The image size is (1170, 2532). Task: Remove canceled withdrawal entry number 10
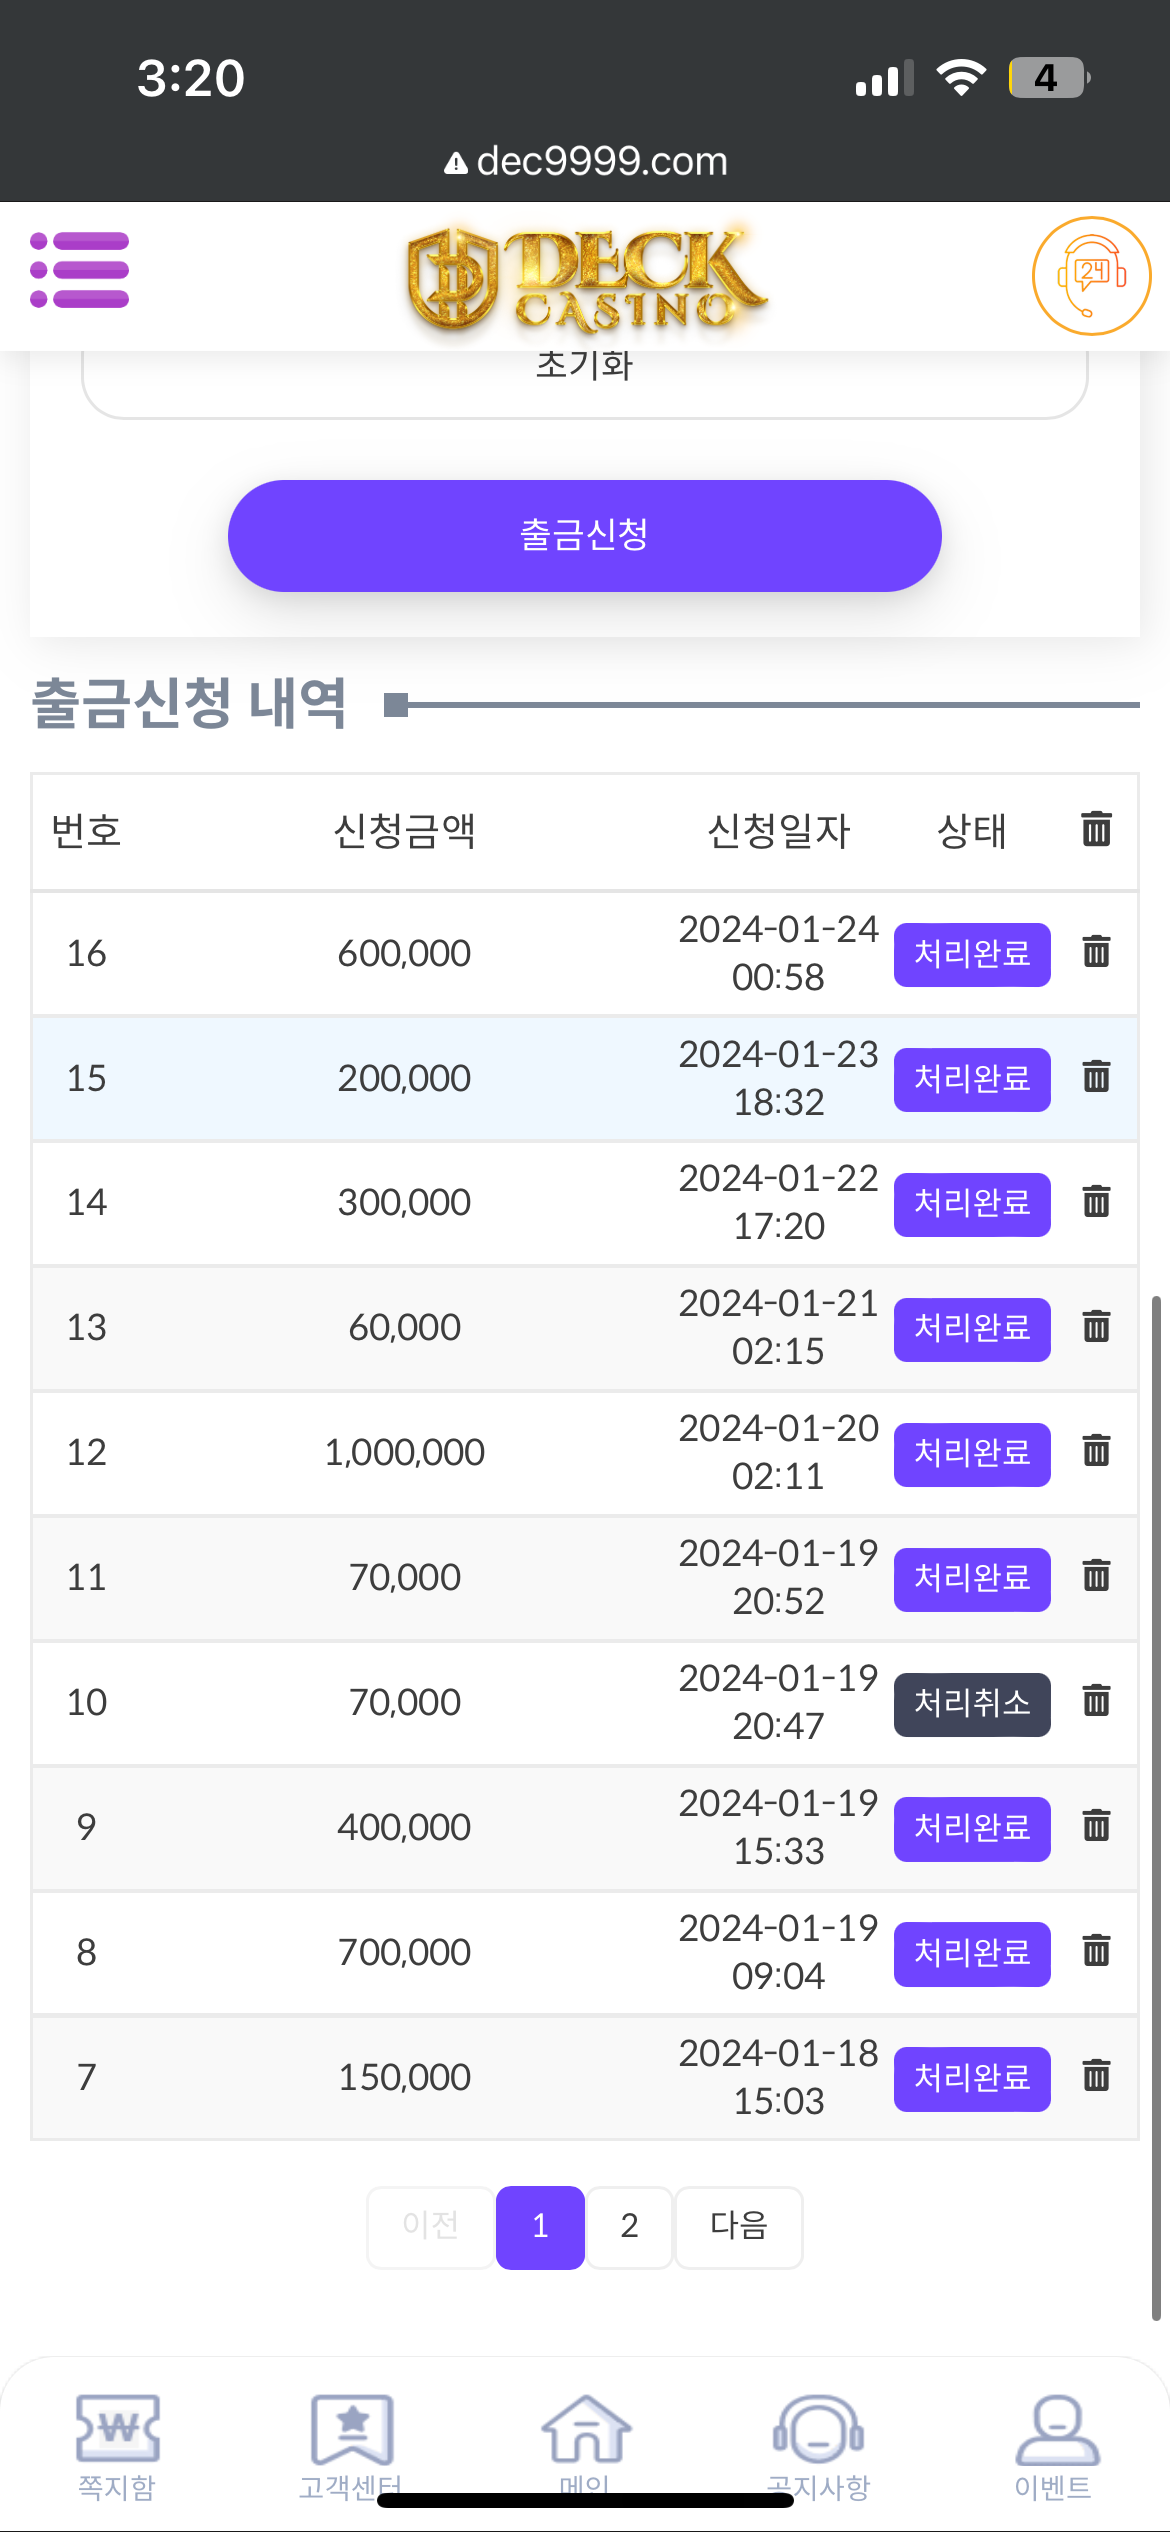[1096, 1700]
